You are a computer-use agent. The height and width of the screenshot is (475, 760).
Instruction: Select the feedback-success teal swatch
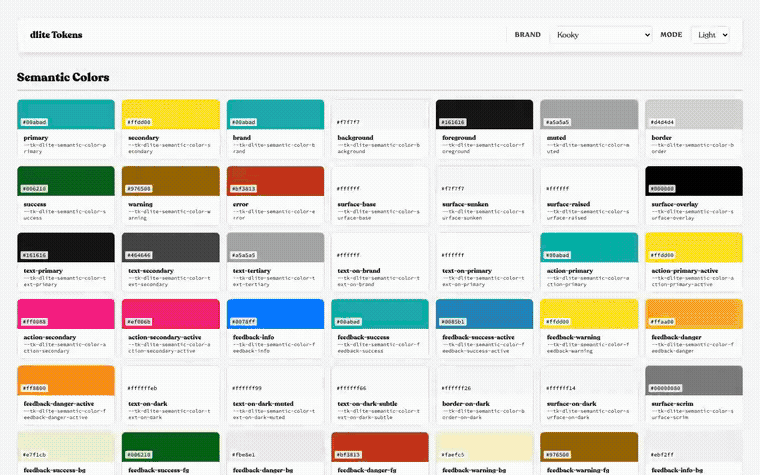point(380,314)
